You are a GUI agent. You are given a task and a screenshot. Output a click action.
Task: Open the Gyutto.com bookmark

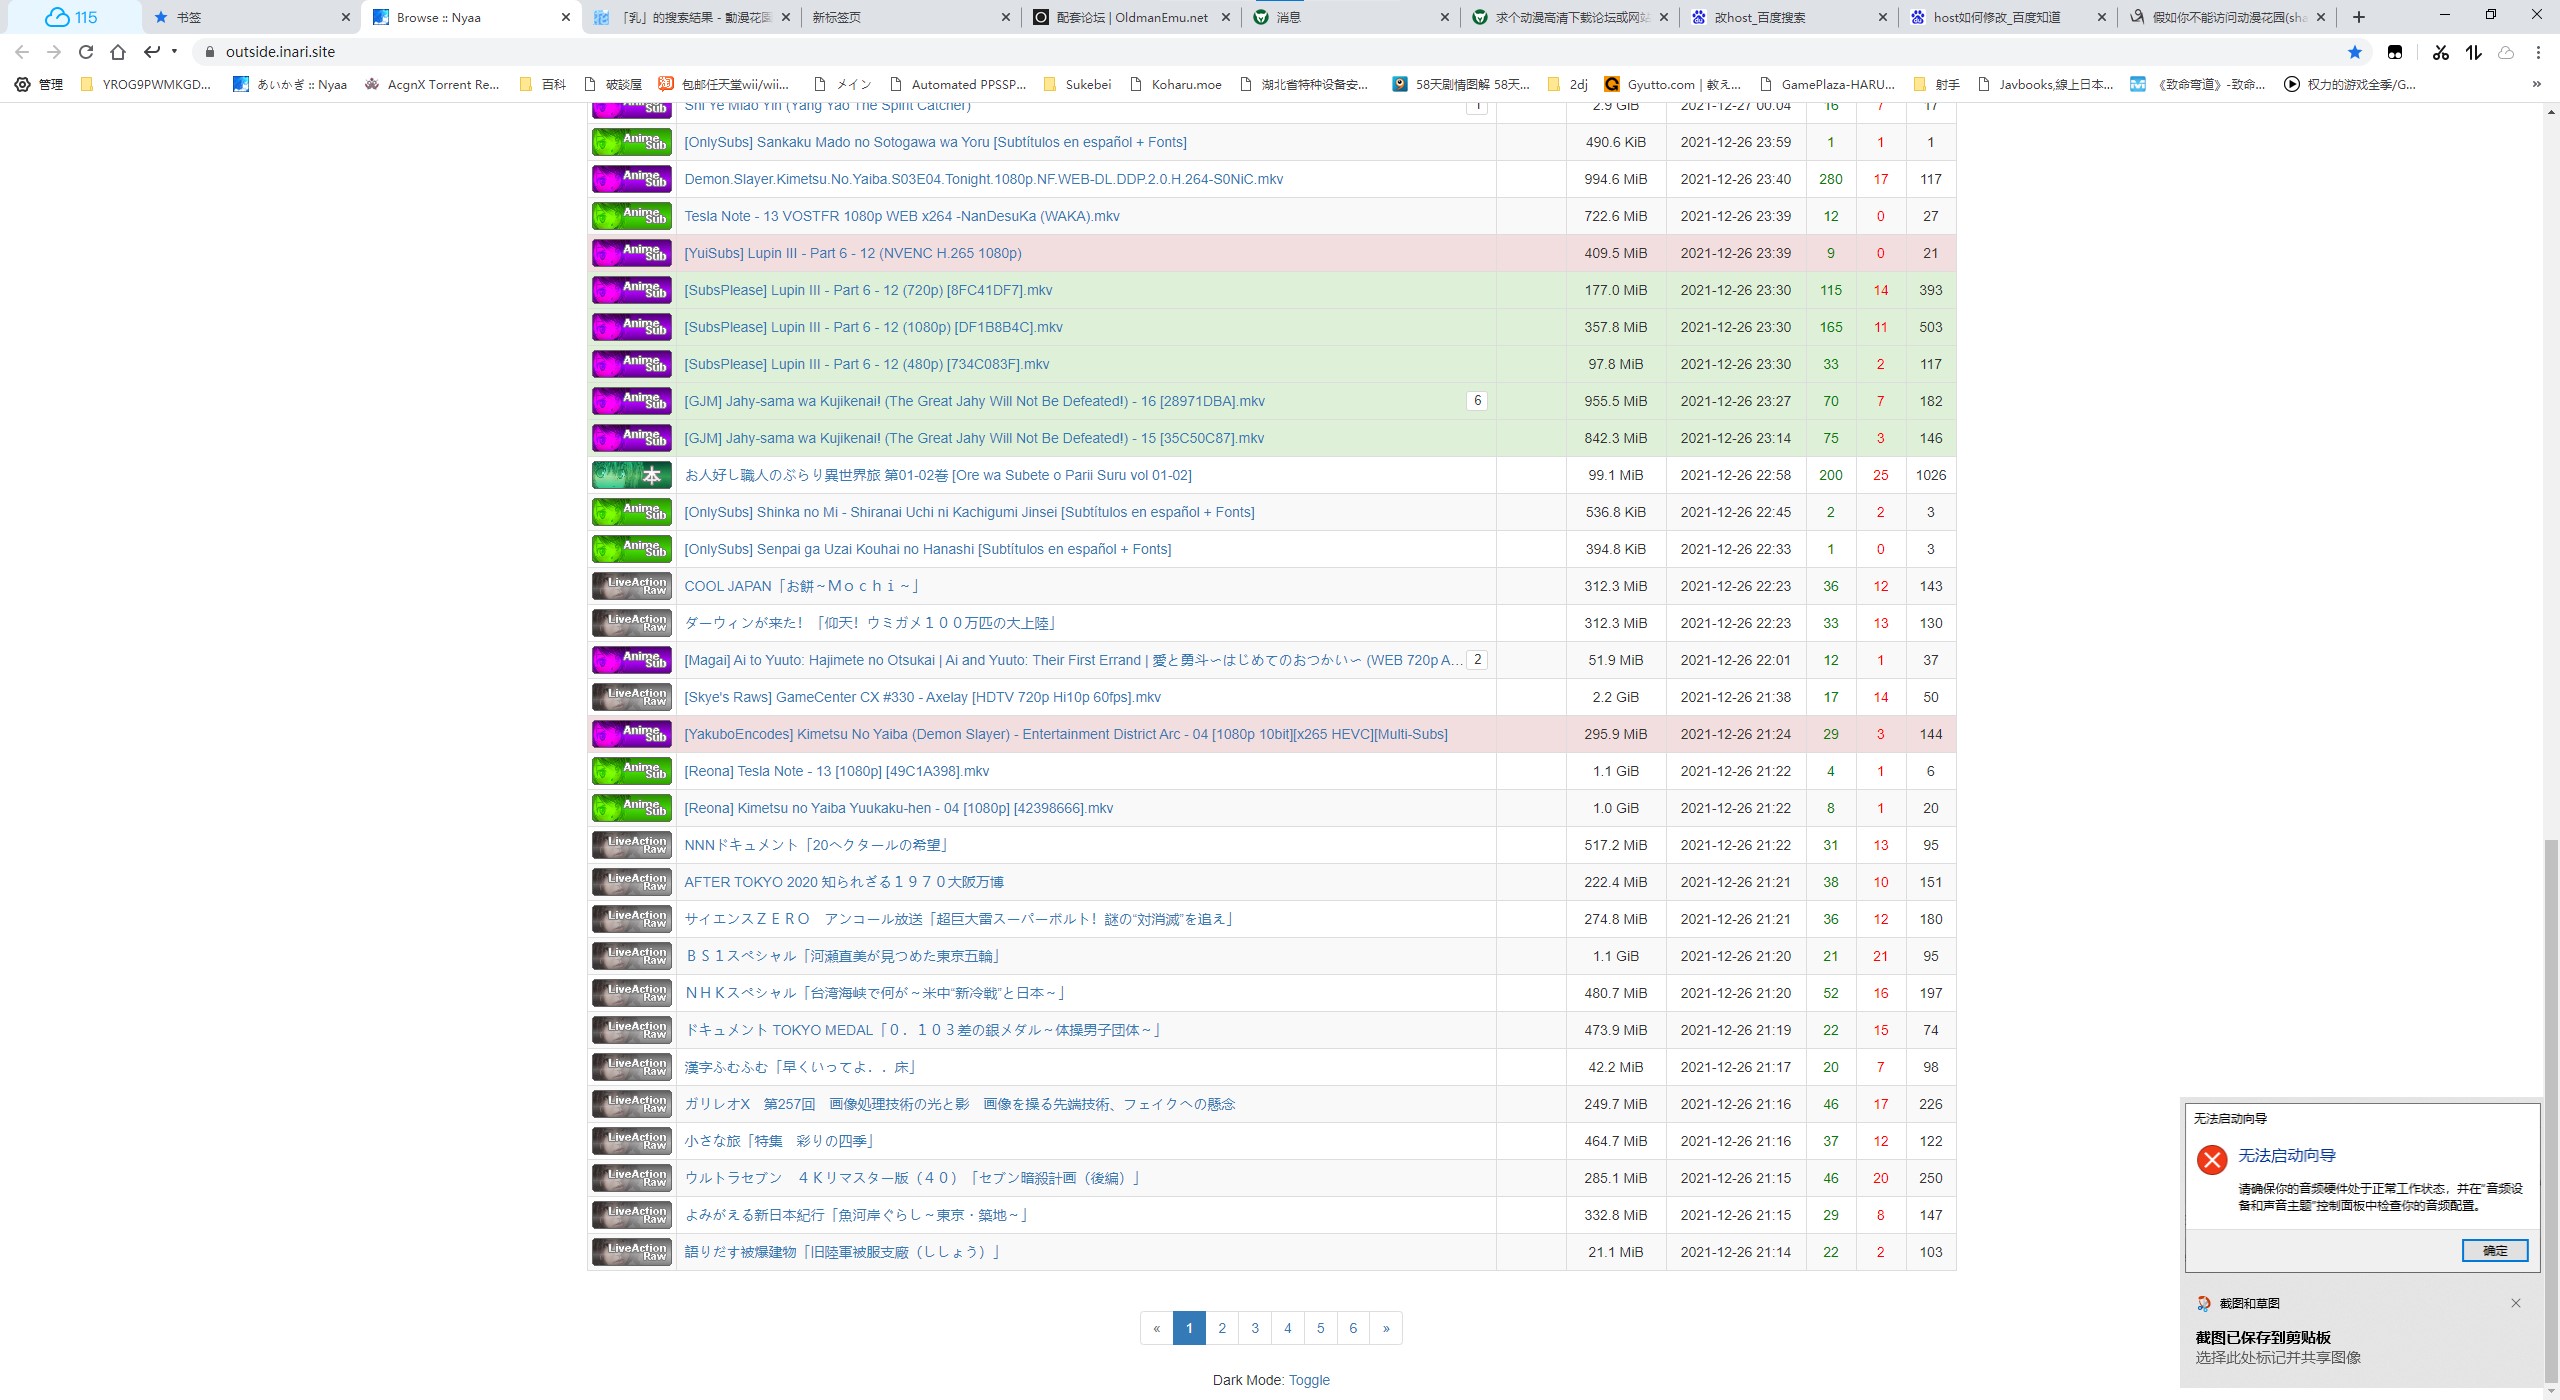[x=1672, y=85]
